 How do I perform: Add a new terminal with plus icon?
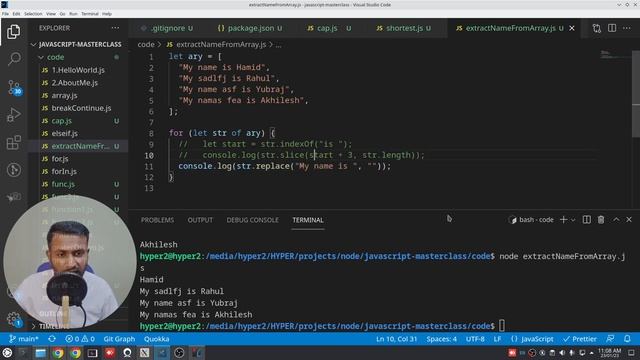(x=563, y=220)
